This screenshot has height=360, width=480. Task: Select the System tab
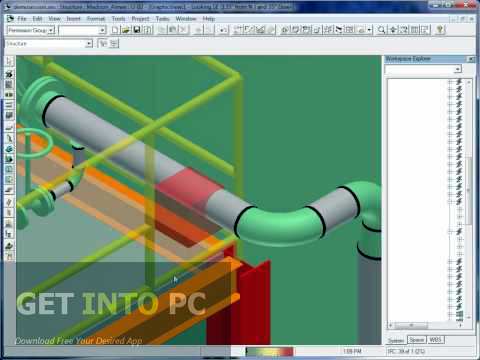click(396, 340)
